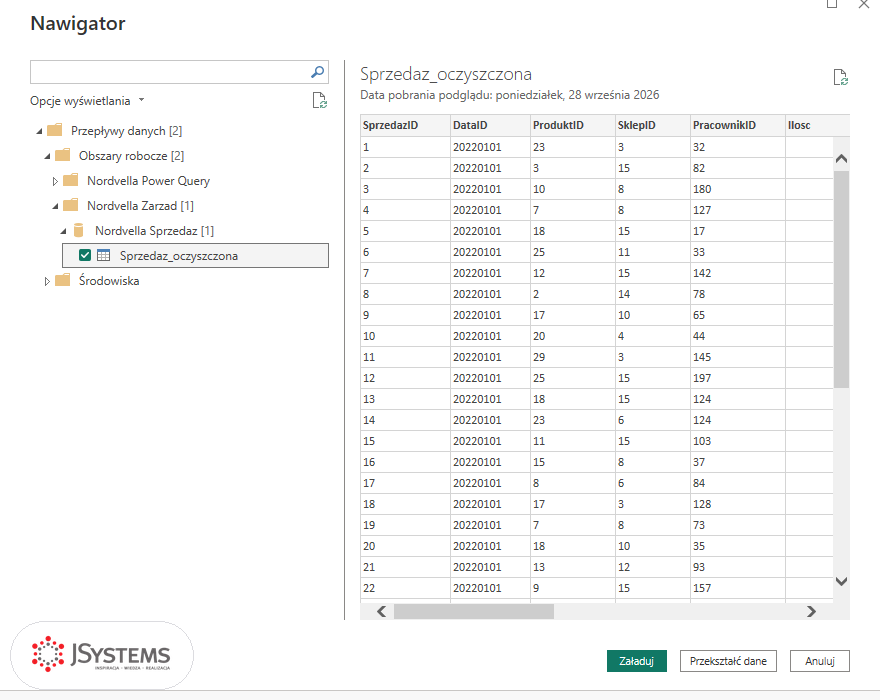Refresh the preview with the top-right page icon

(840, 77)
